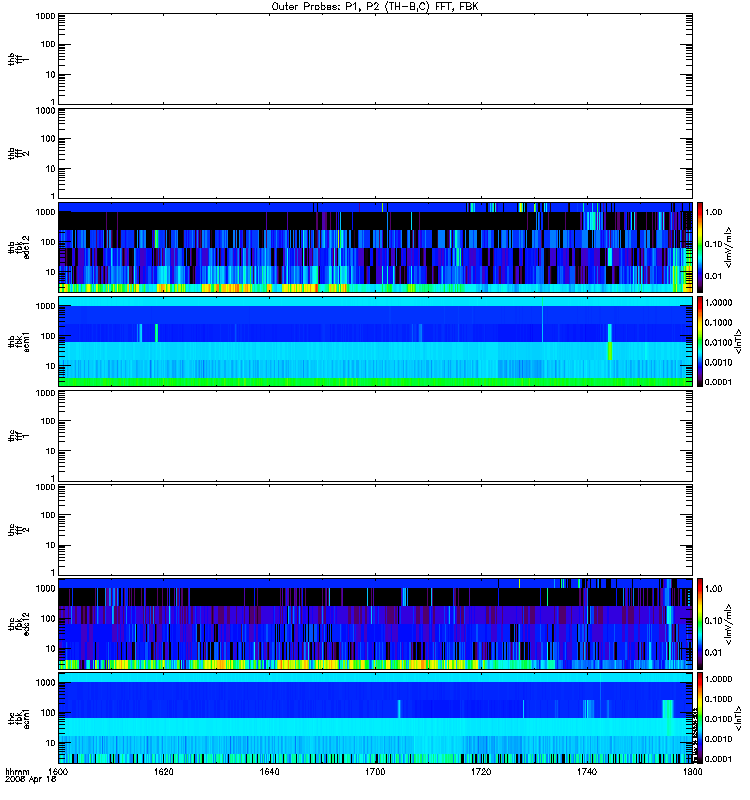Click the 'thb fff 1' y-axis title
This screenshot has height=800, width=750.
(19, 59)
